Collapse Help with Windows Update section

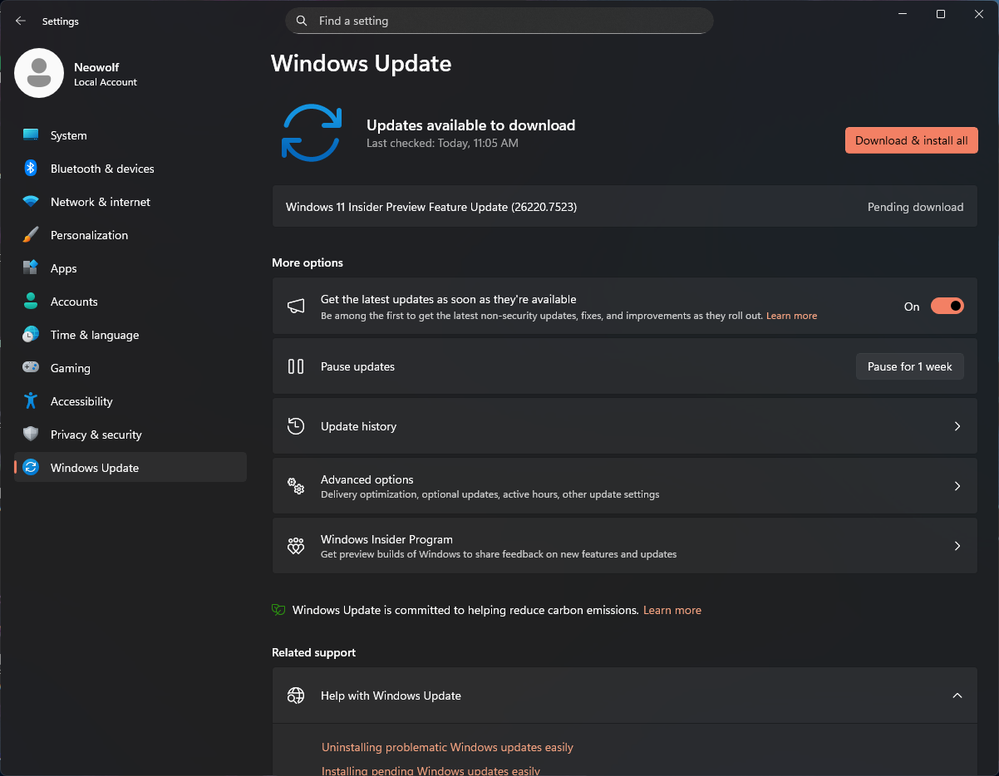tap(957, 696)
